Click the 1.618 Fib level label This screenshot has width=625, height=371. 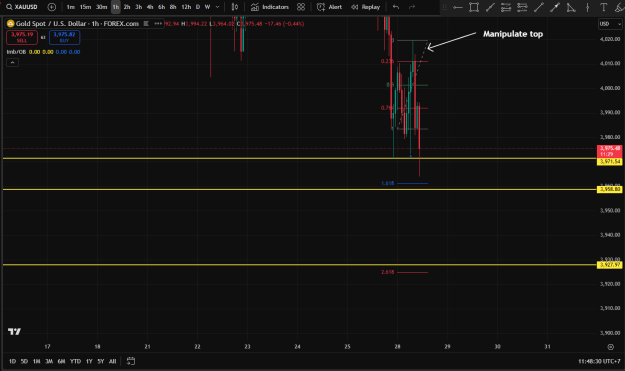(387, 183)
